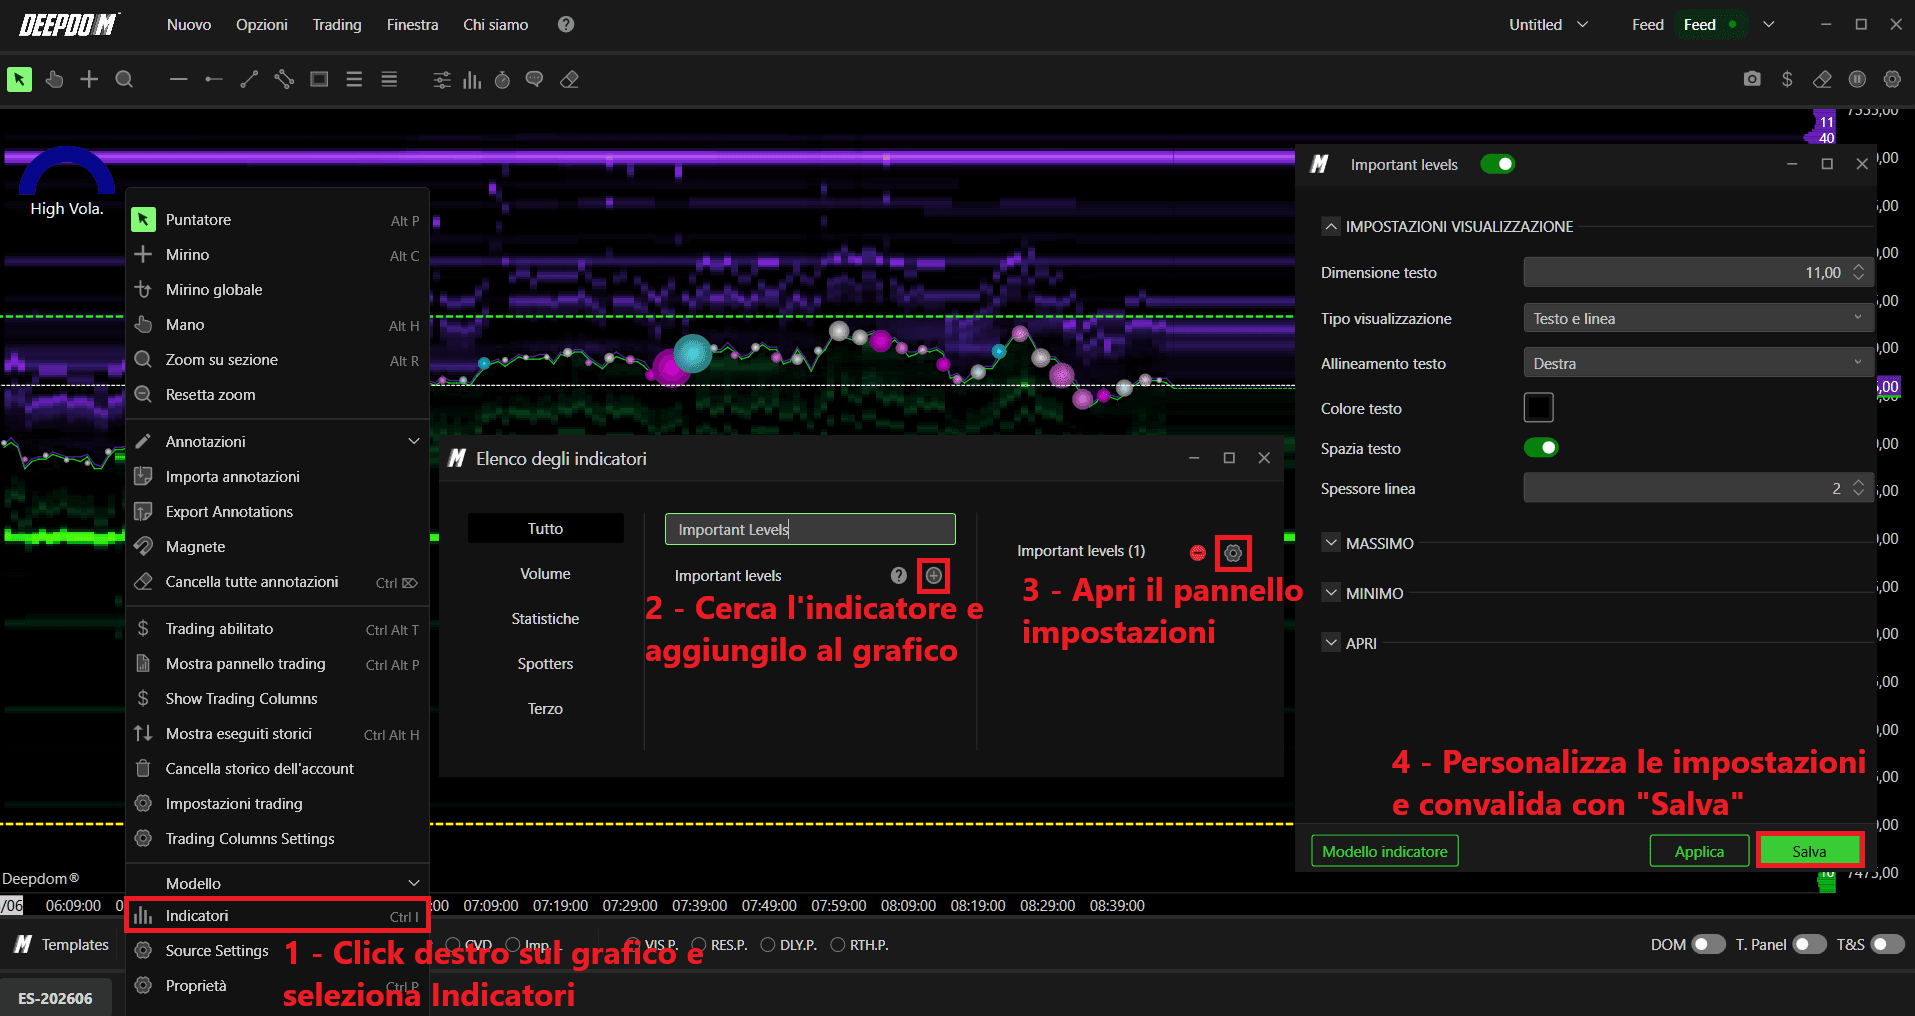Enable the T. Panel toggle
The width and height of the screenshot is (1915, 1016).
1809,944
